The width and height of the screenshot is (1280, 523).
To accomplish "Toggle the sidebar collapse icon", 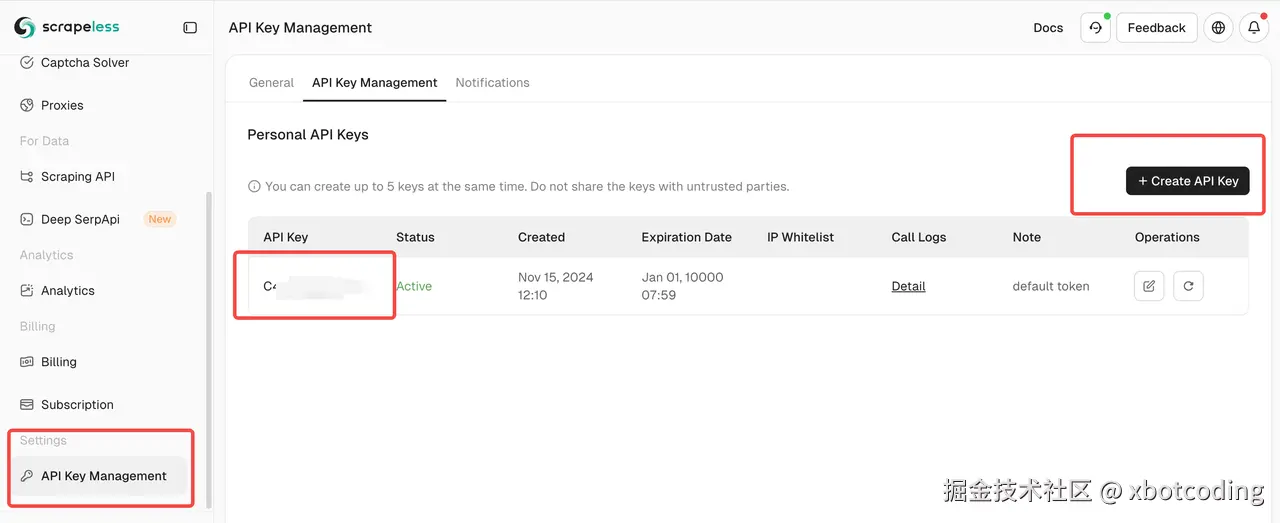I will coord(190,28).
